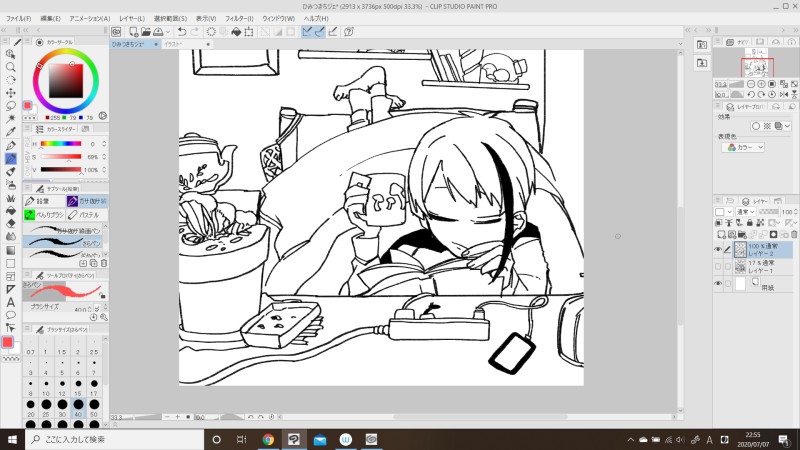800x450 pixels.
Task: Click the Open file folder icon
Action: (x=146, y=32)
